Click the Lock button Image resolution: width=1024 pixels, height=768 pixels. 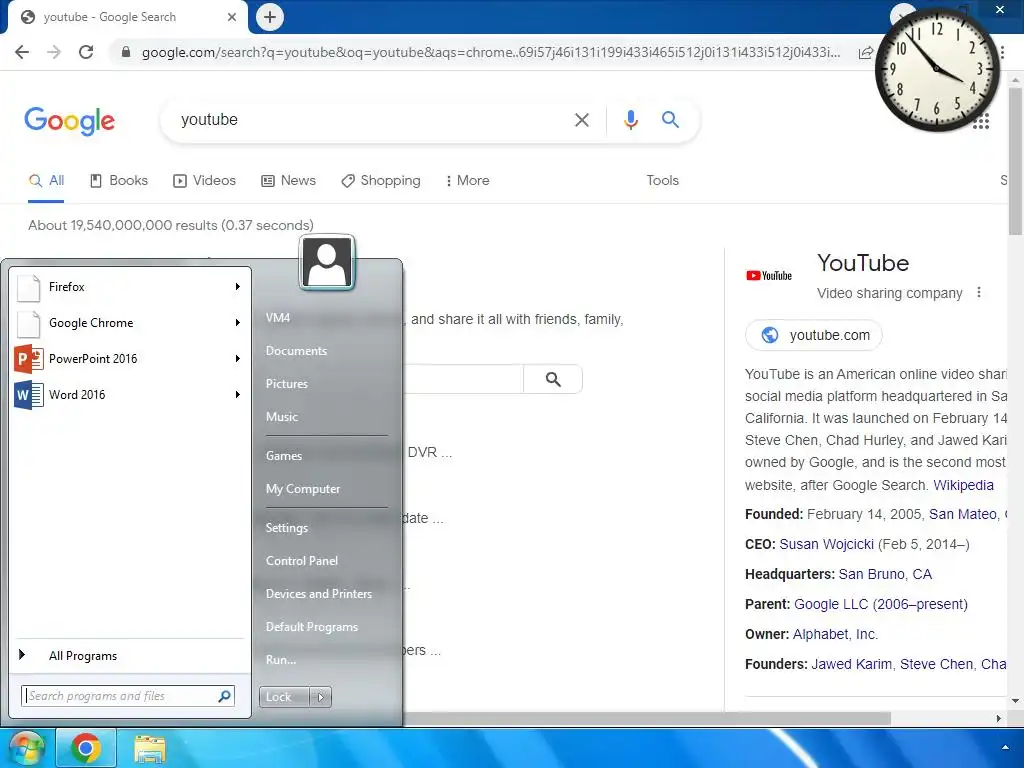point(284,697)
